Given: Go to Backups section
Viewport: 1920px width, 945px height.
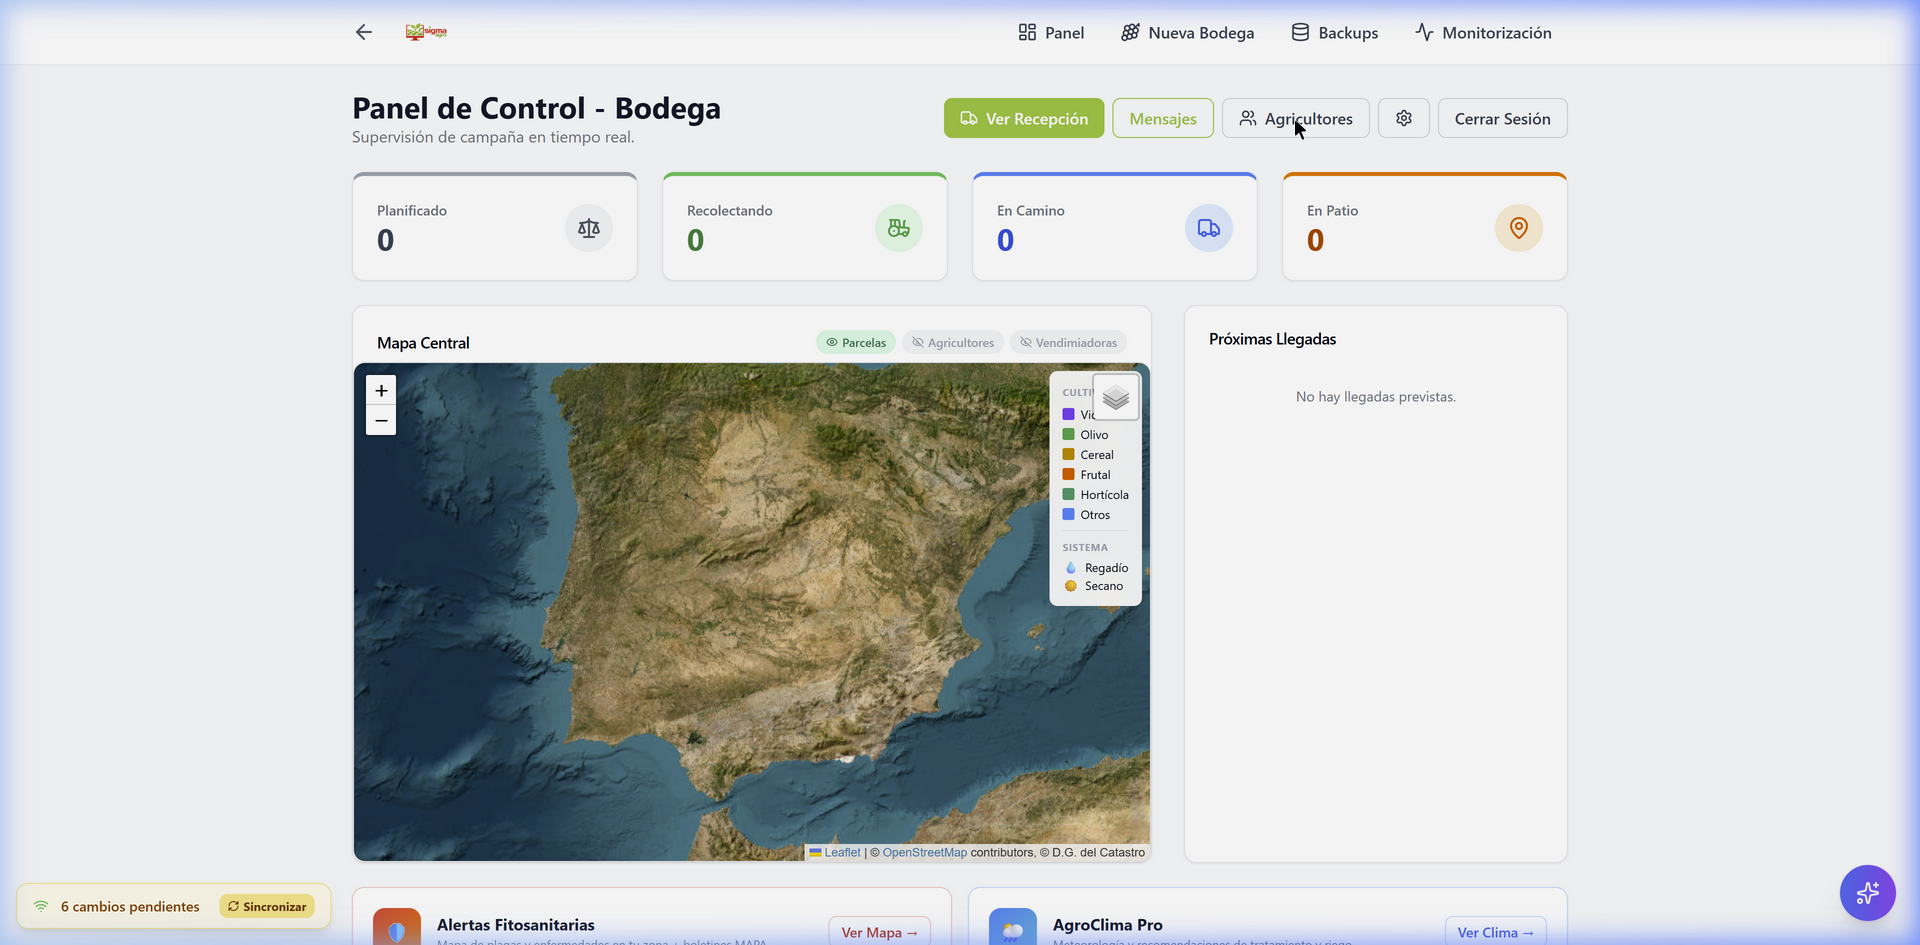Looking at the screenshot, I should click(1334, 33).
